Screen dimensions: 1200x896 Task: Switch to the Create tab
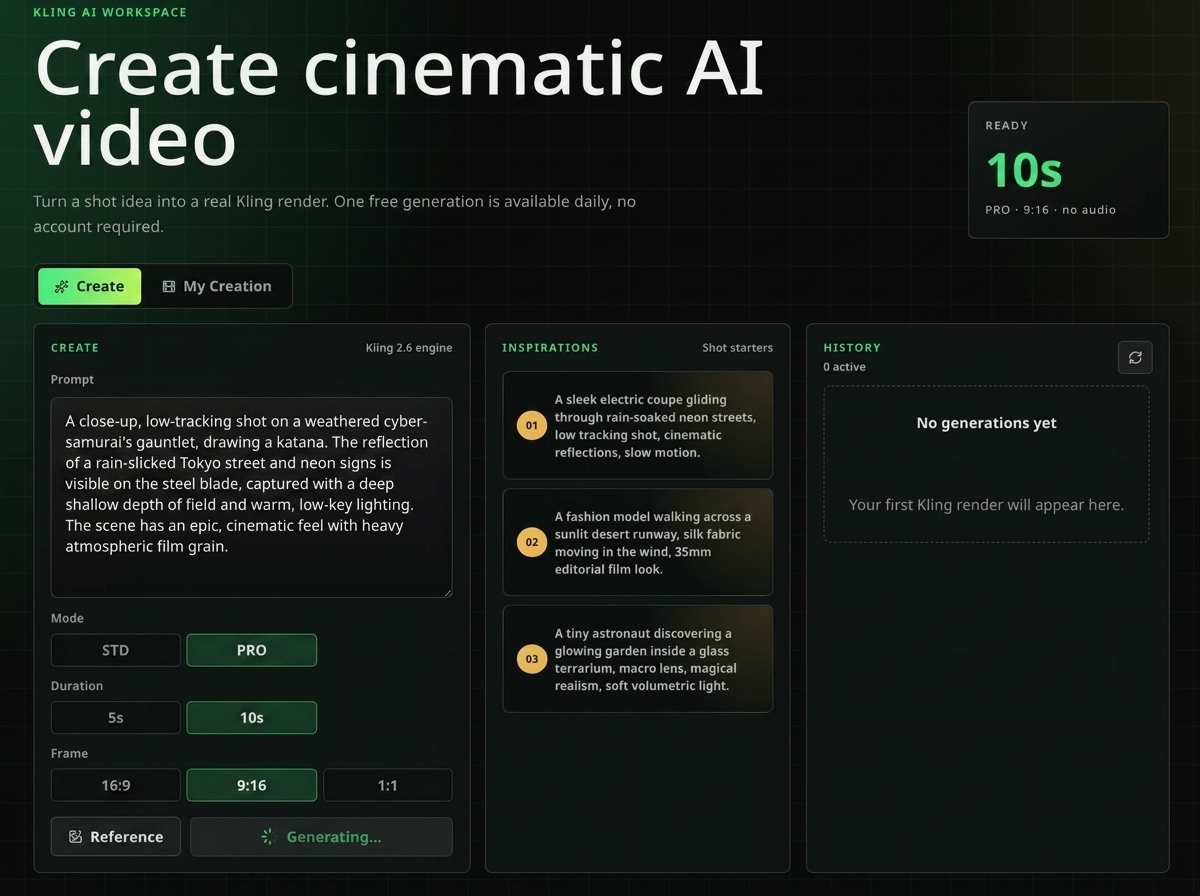pyautogui.click(x=90, y=286)
